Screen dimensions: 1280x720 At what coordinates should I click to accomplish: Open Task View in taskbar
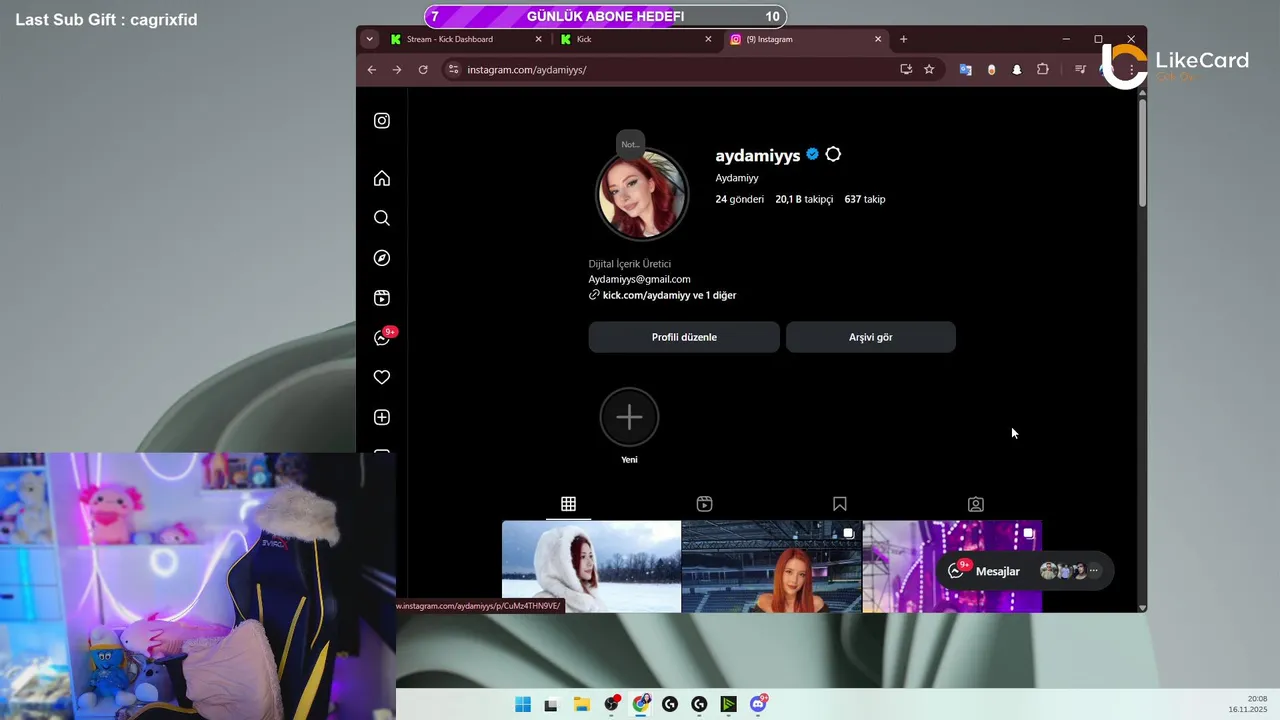[x=550, y=704]
